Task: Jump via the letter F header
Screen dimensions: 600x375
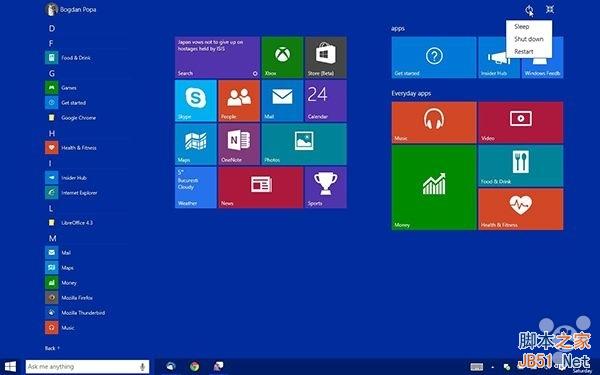Action: coord(51,43)
